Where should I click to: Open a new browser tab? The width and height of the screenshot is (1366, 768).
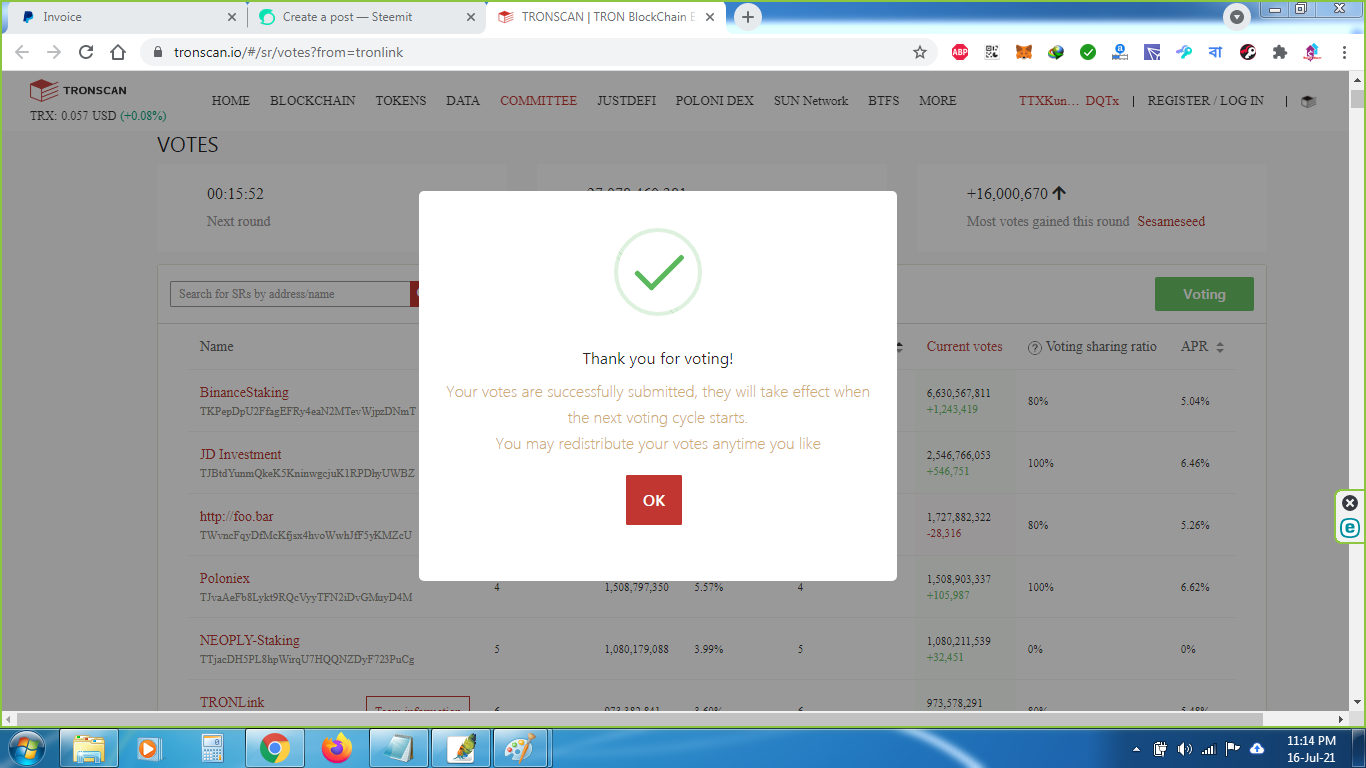pos(748,17)
